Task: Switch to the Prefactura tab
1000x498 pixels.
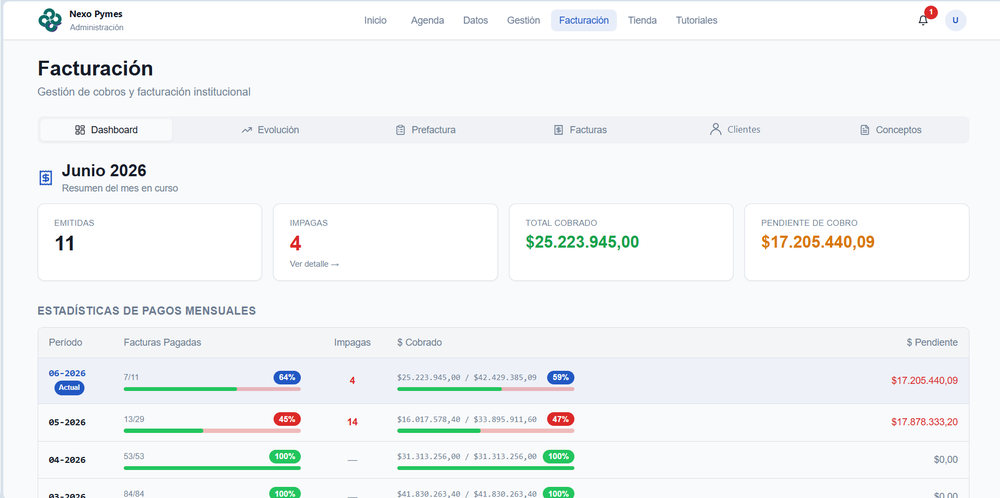Action: tap(425, 130)
